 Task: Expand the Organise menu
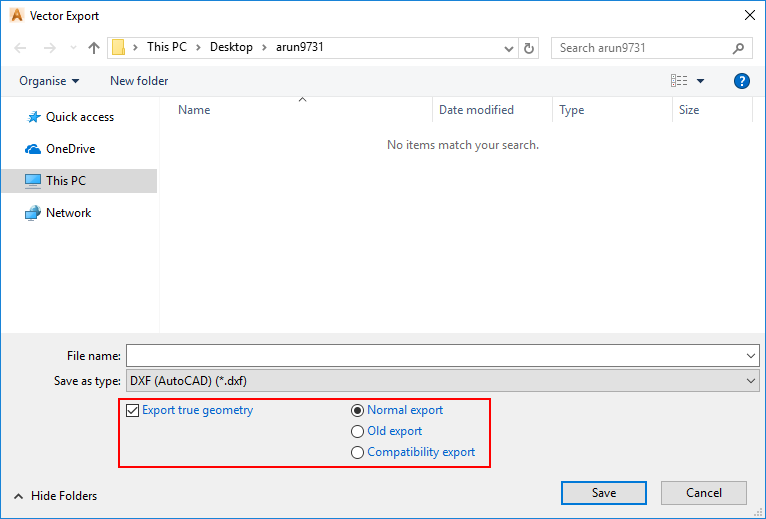[49, 81]
